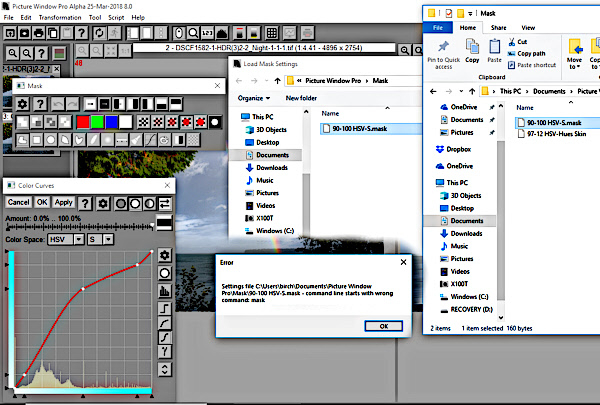Screen dimensions: 600x405
Task: Toggle the swap arrows button in Color Curves
Action: (164, 203)
